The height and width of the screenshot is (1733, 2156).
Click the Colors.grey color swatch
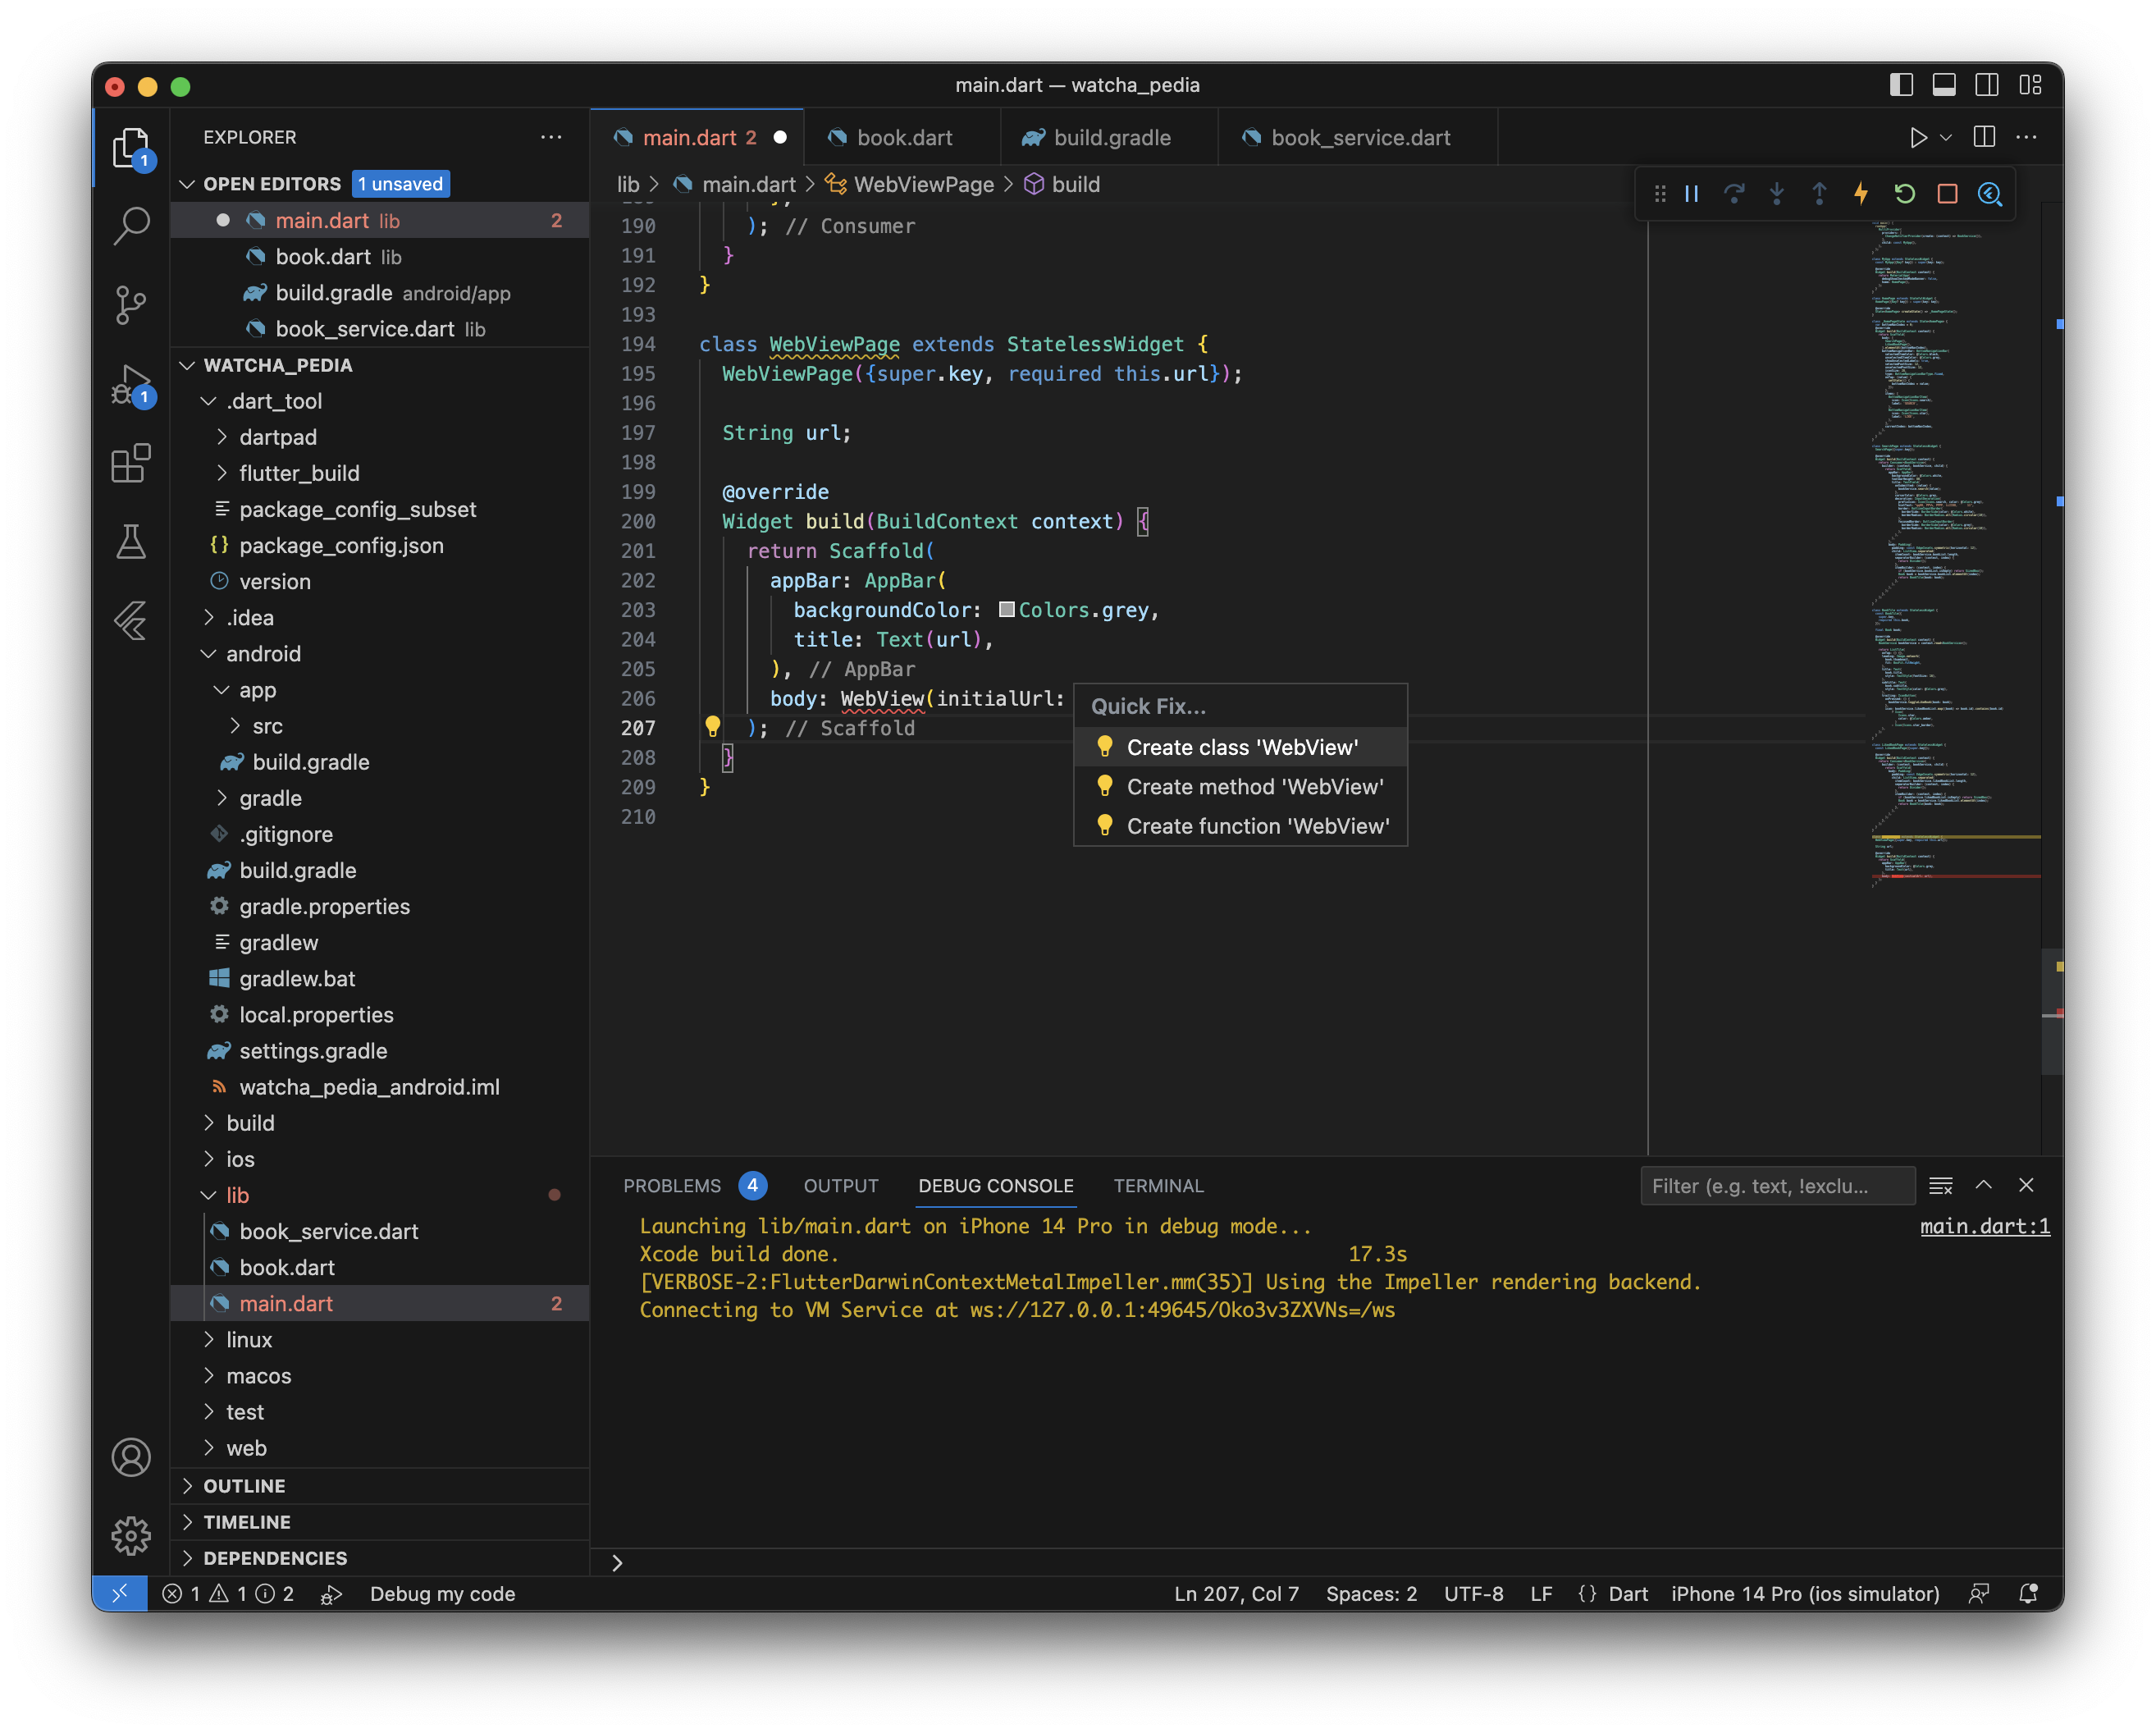[x=1007, y=610]
